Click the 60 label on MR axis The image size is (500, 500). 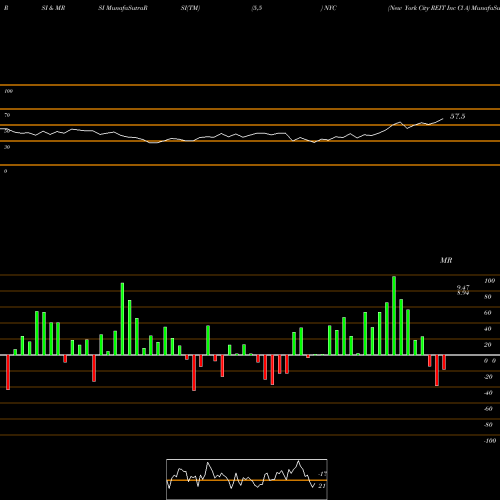click(x=487, y=313)
